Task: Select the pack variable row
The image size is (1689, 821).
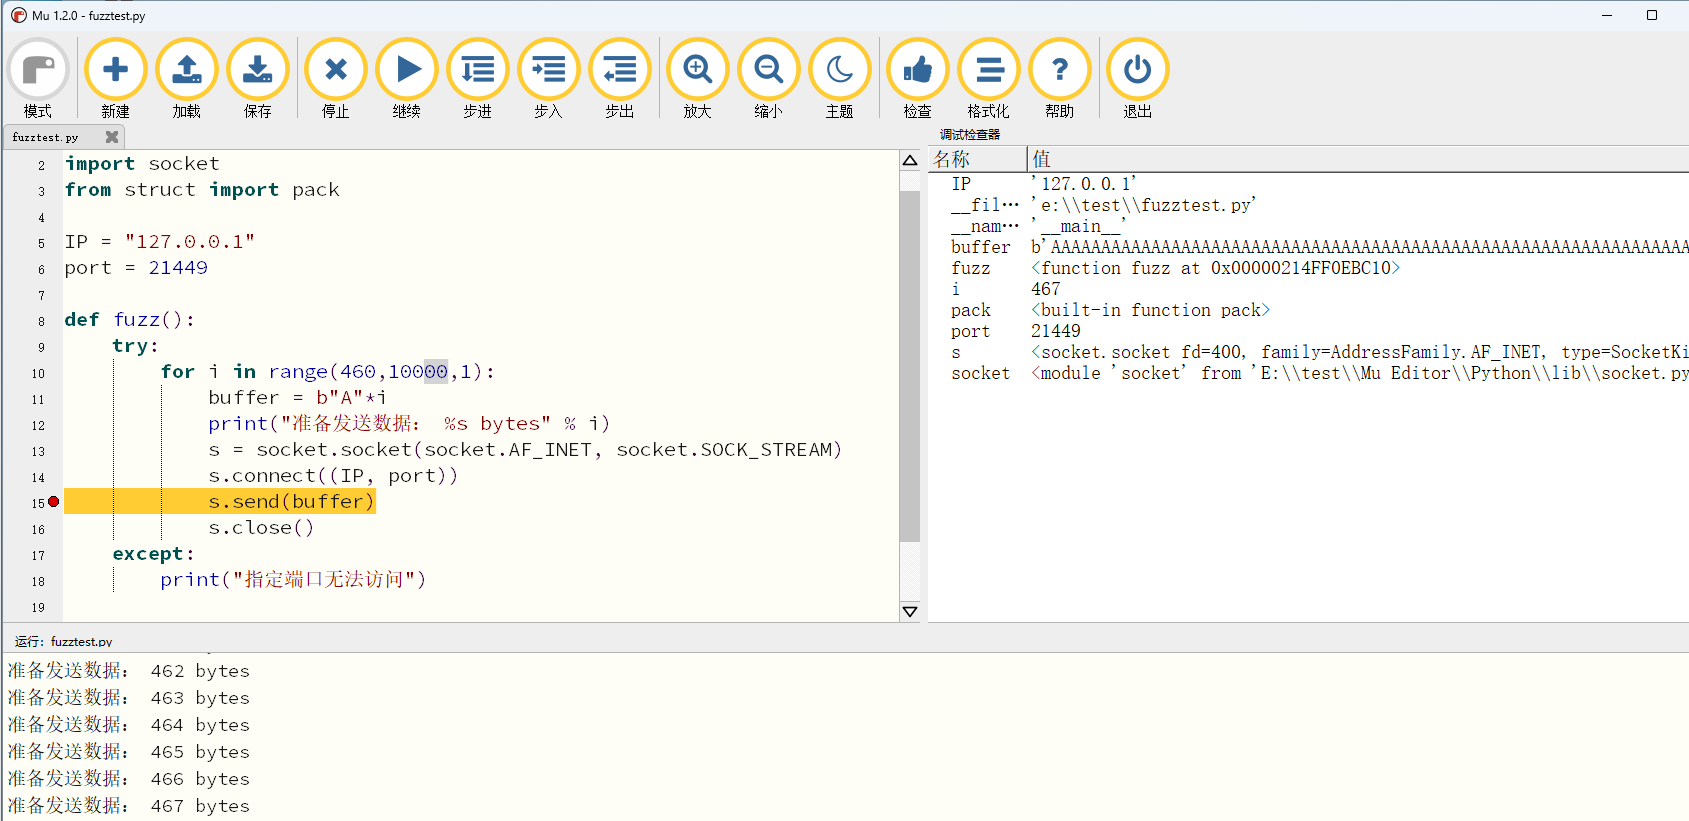Action: (x=1309, y=310)
